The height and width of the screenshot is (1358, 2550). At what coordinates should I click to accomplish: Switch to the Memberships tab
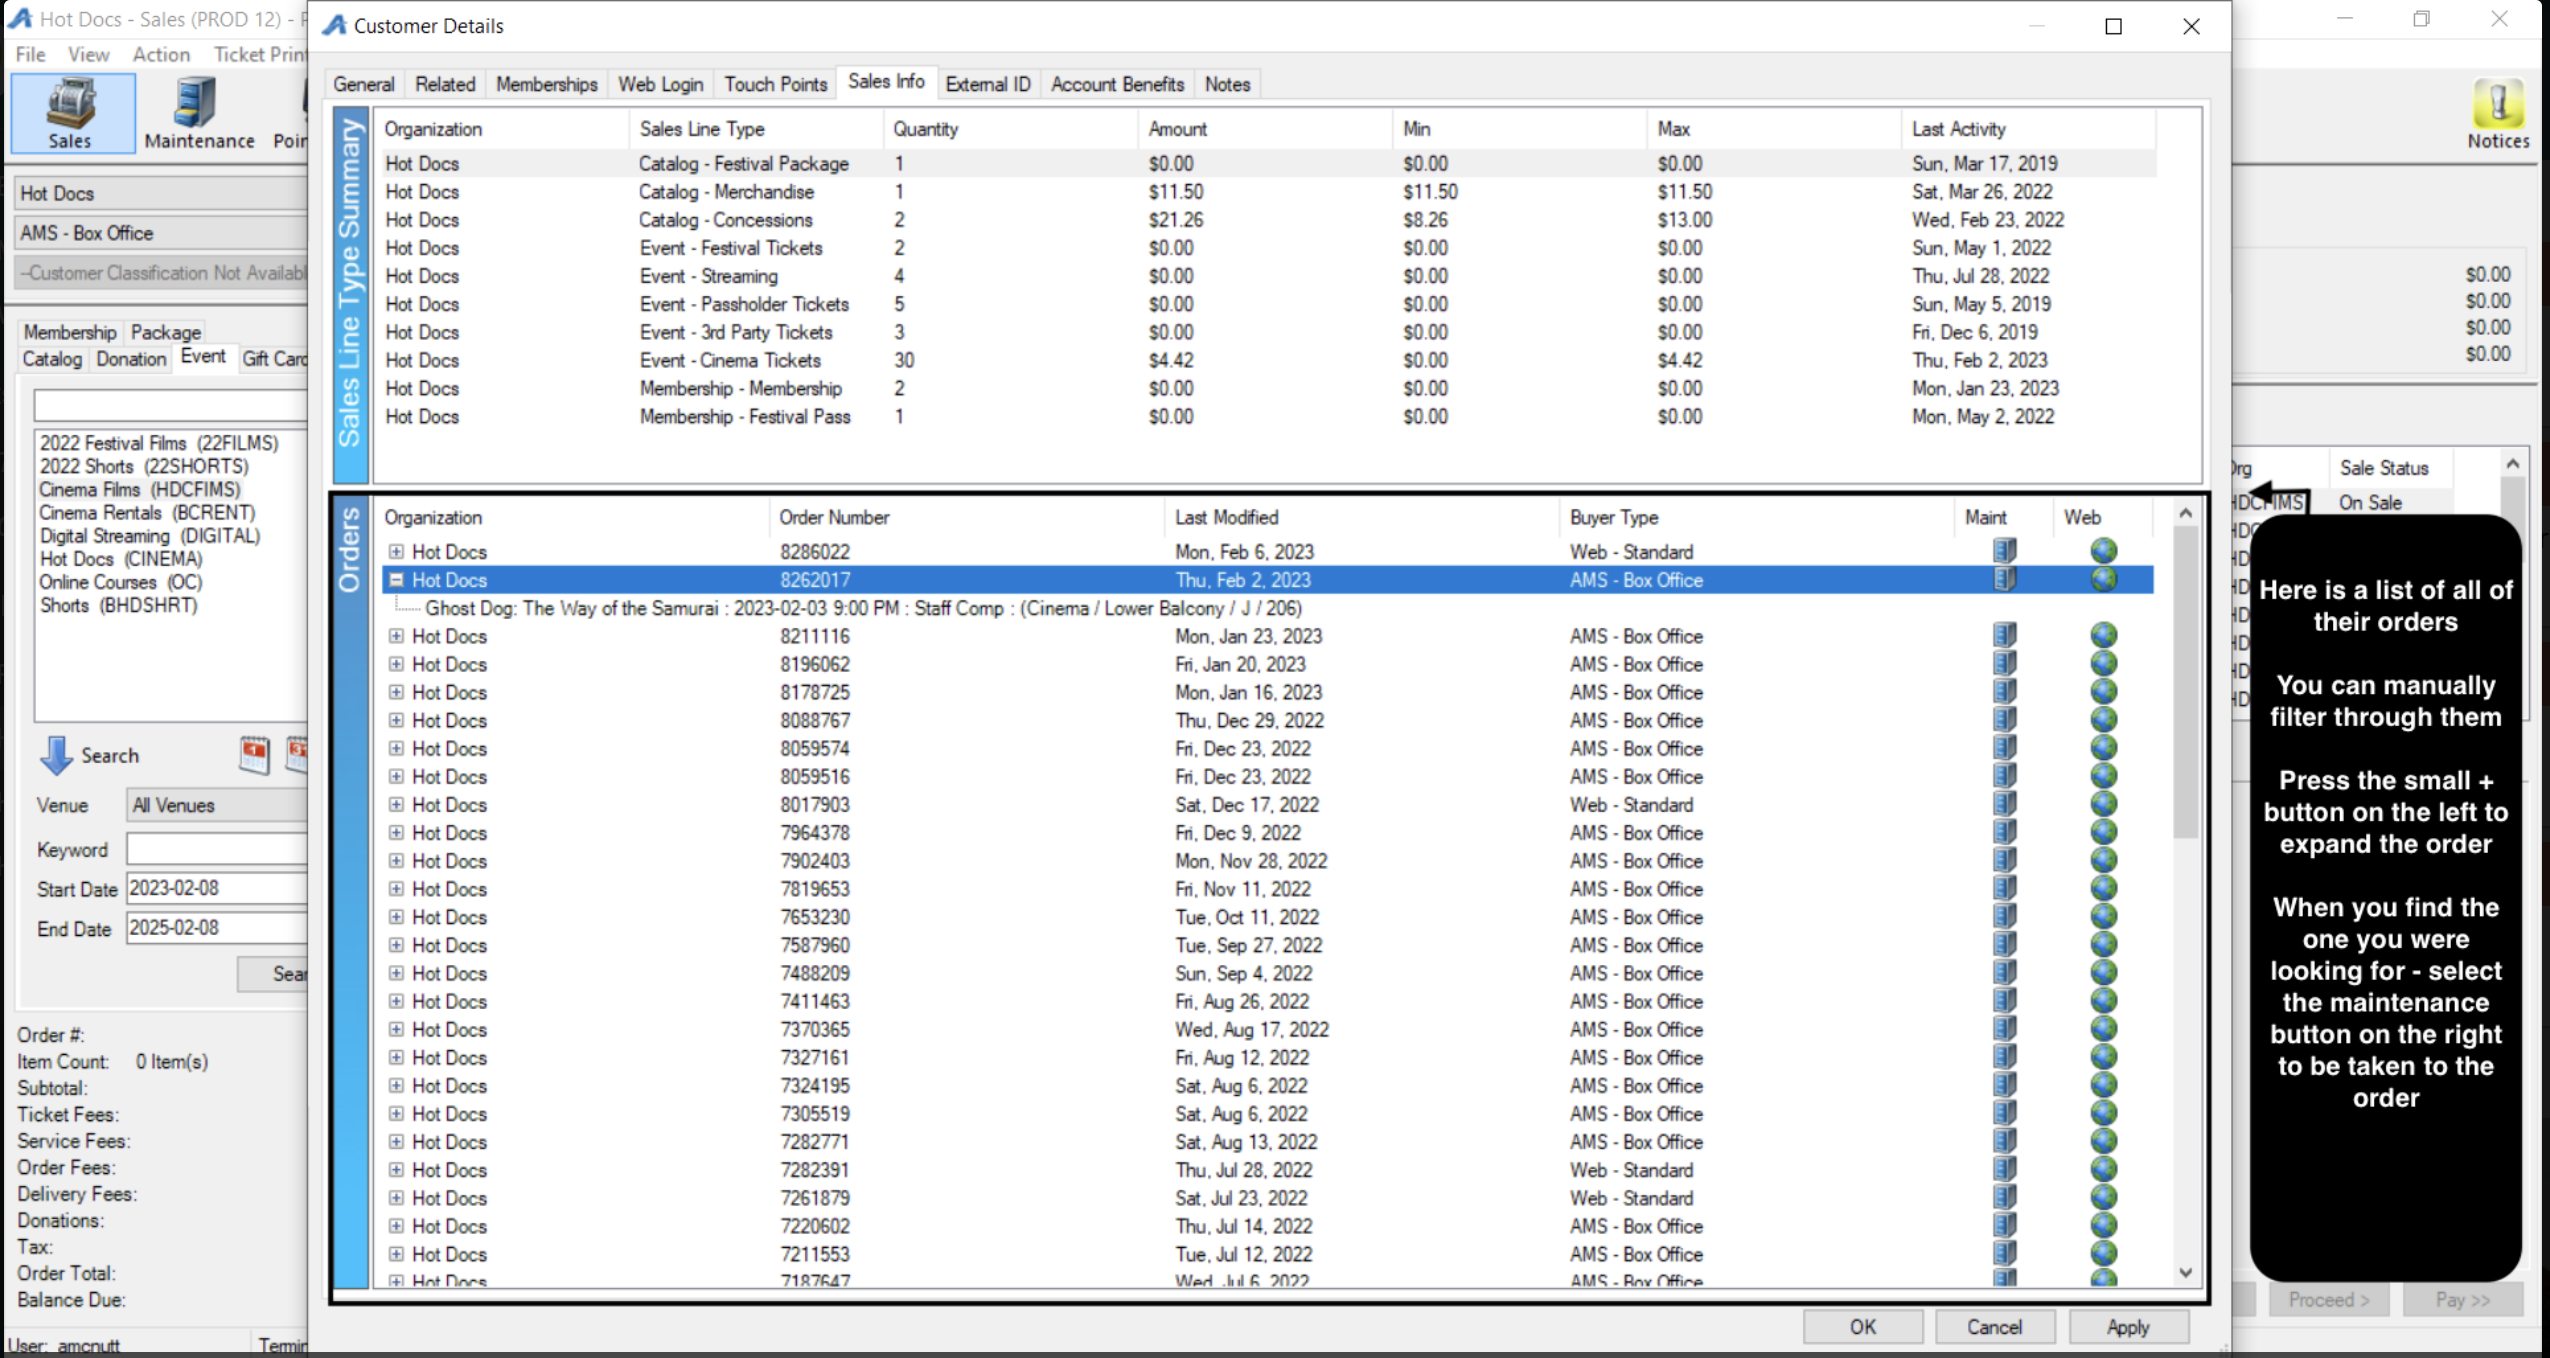click(x=546, y=84)
